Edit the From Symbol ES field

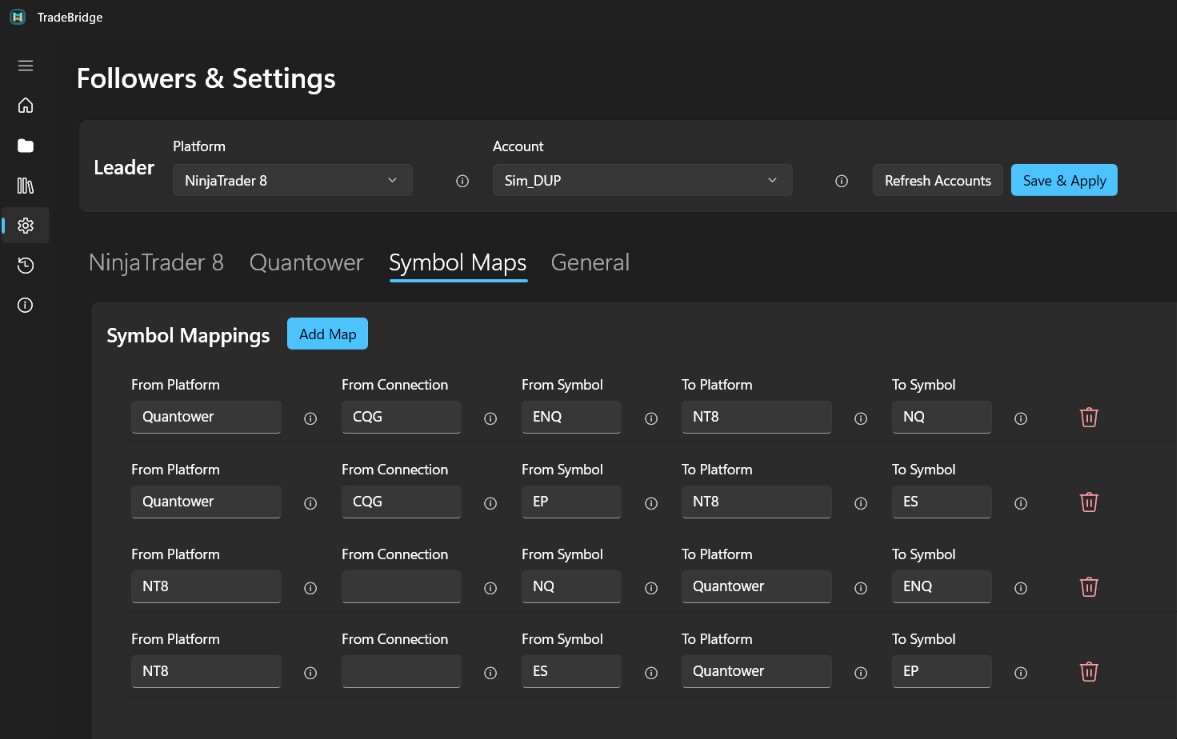point(571,671)
